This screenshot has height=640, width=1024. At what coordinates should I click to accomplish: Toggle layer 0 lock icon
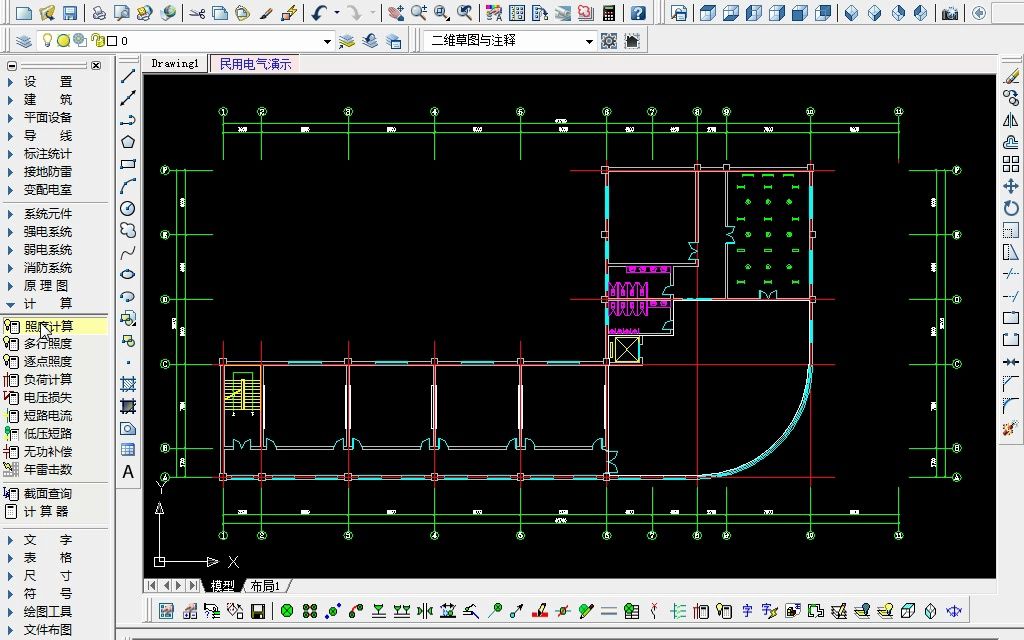97,40
